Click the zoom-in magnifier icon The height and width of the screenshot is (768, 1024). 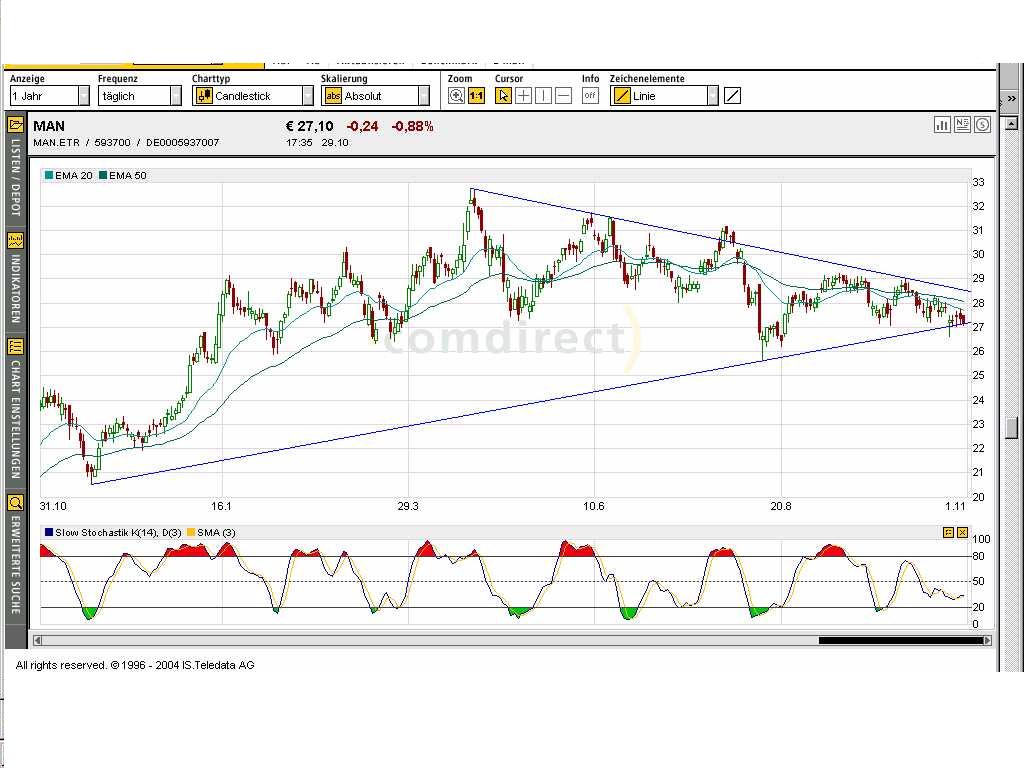click(456, 96)
